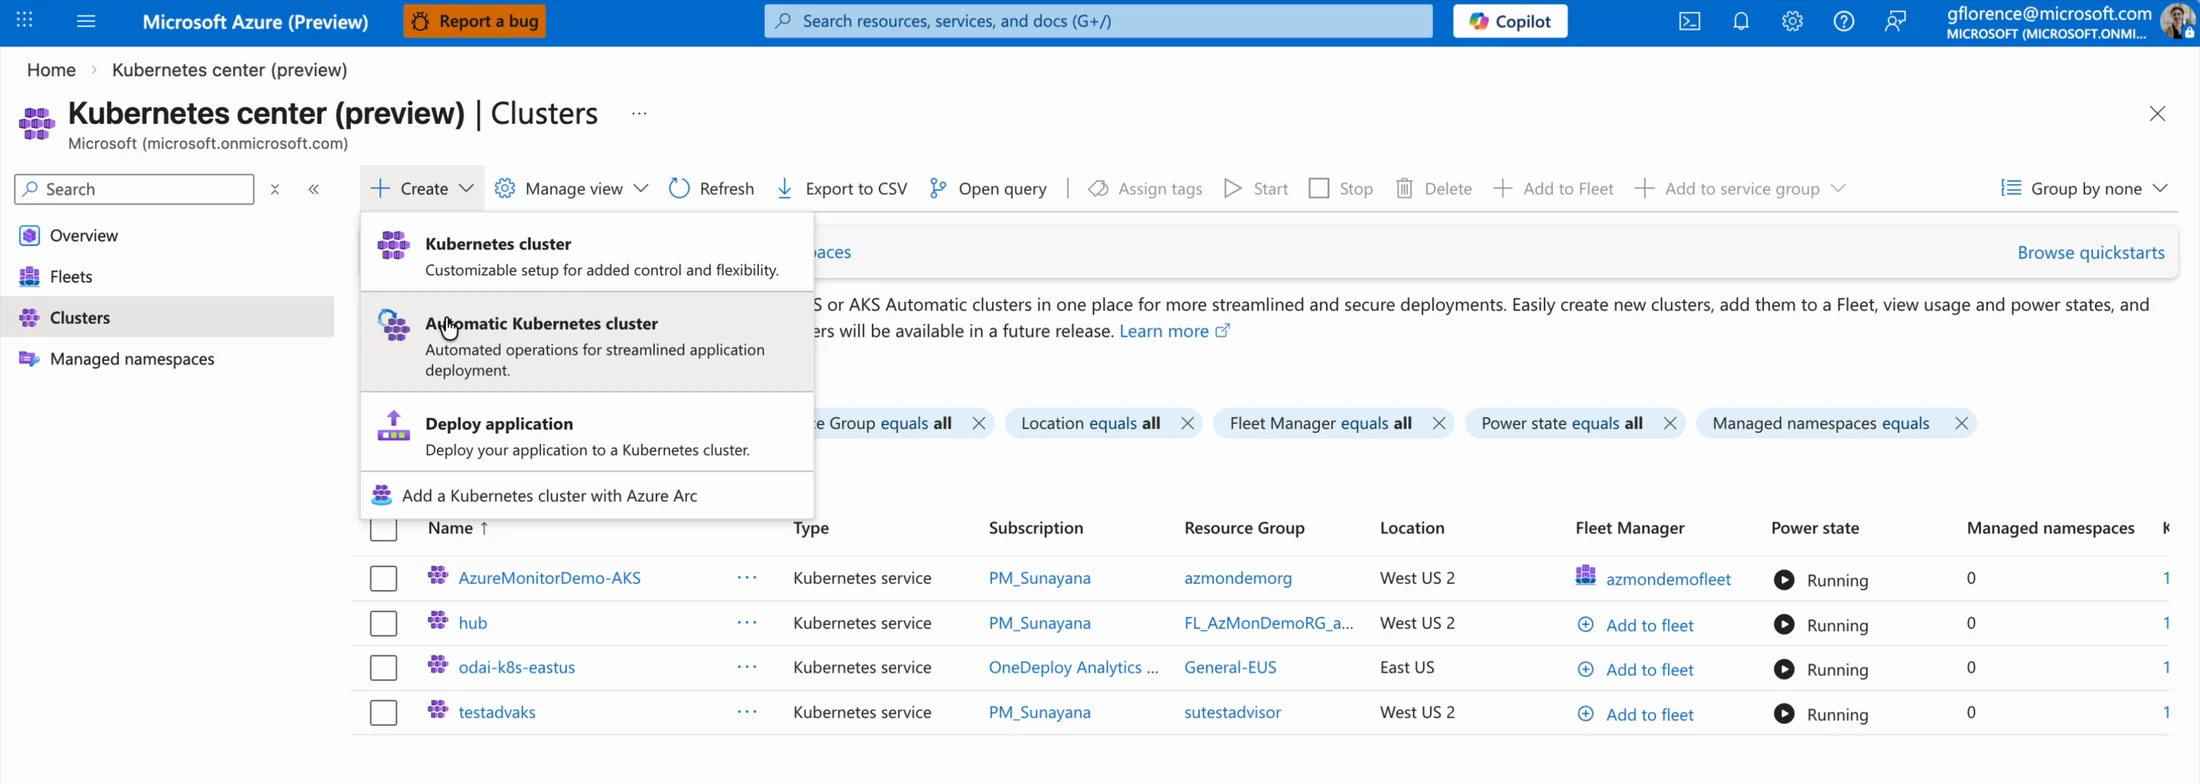
Task: Focus the sidebar Search box
Action: 134,189
